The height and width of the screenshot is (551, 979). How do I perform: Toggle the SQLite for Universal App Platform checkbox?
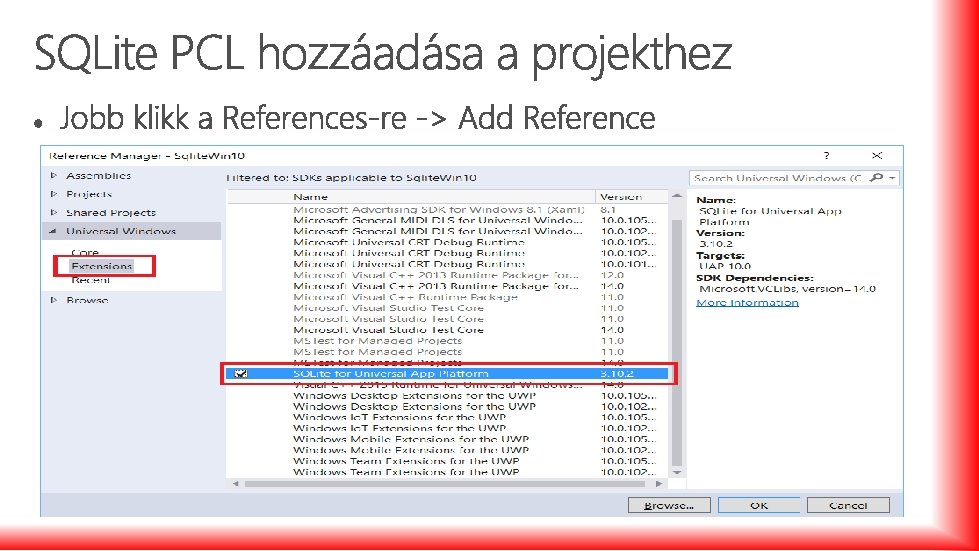click(240, 374)
